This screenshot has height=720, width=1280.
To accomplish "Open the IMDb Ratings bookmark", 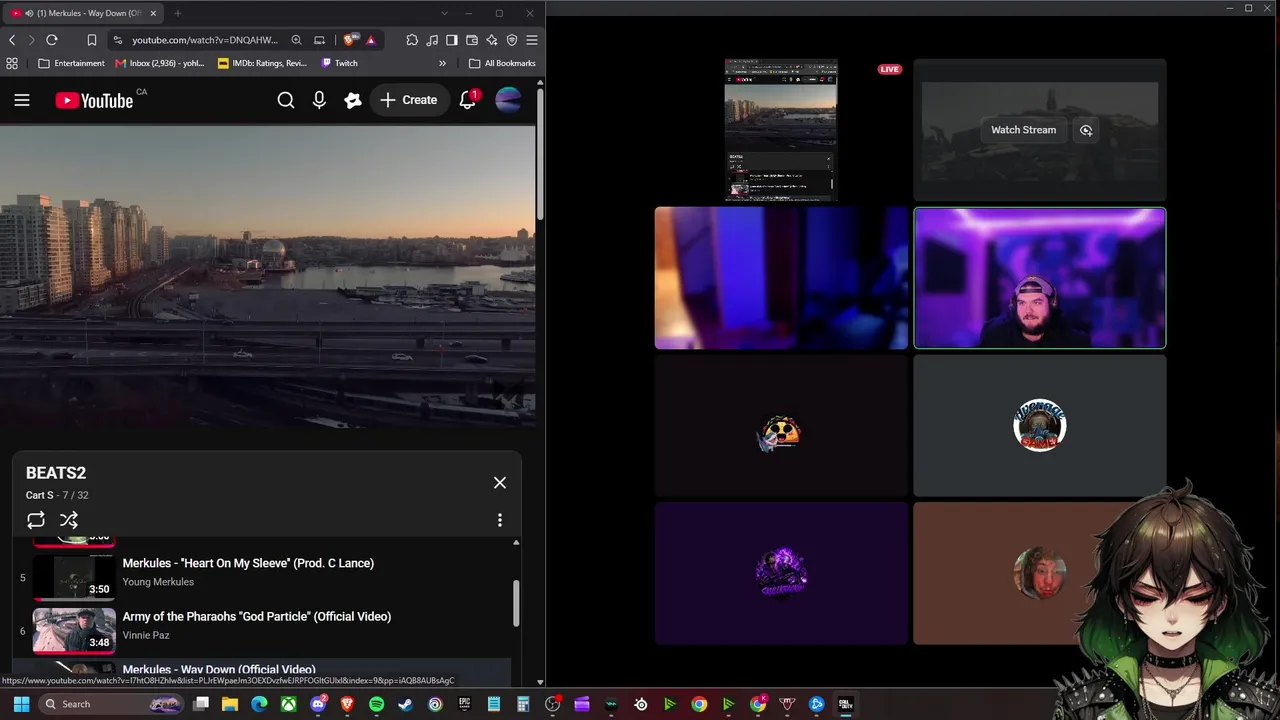I will coord(263,63).
